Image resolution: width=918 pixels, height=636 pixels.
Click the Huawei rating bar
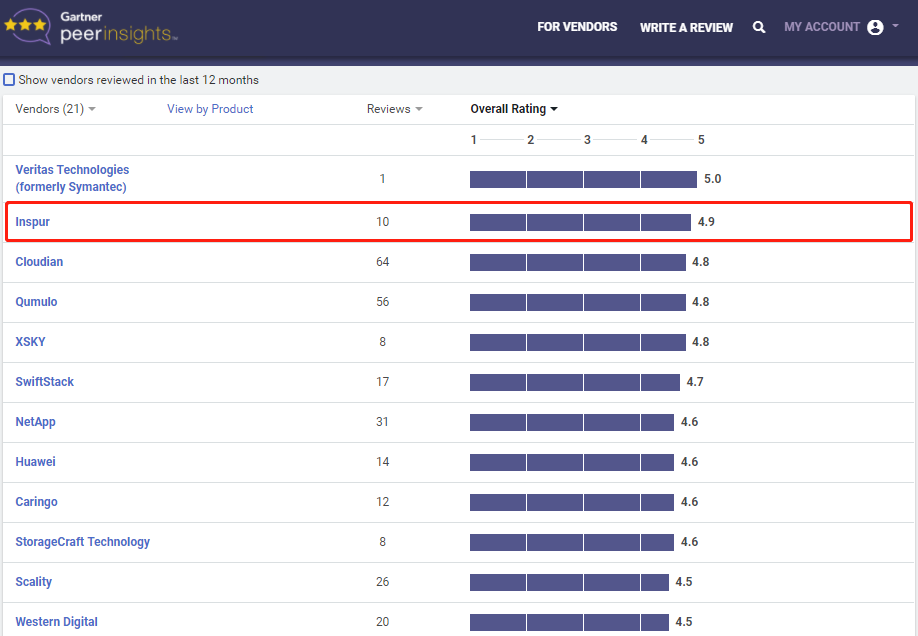pos(572,462)
